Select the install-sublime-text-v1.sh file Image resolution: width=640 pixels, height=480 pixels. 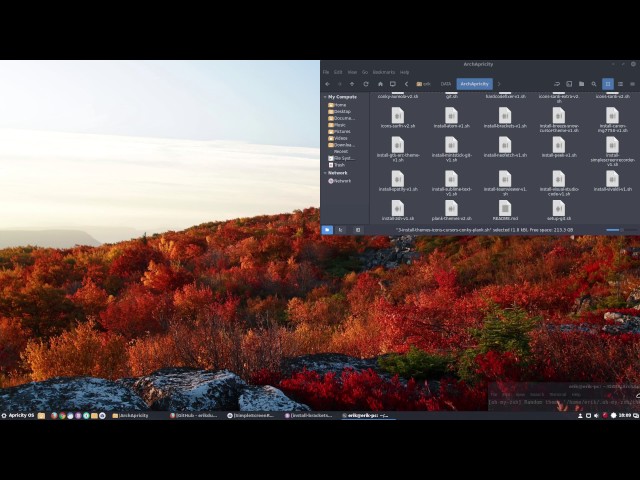[451, 183]
